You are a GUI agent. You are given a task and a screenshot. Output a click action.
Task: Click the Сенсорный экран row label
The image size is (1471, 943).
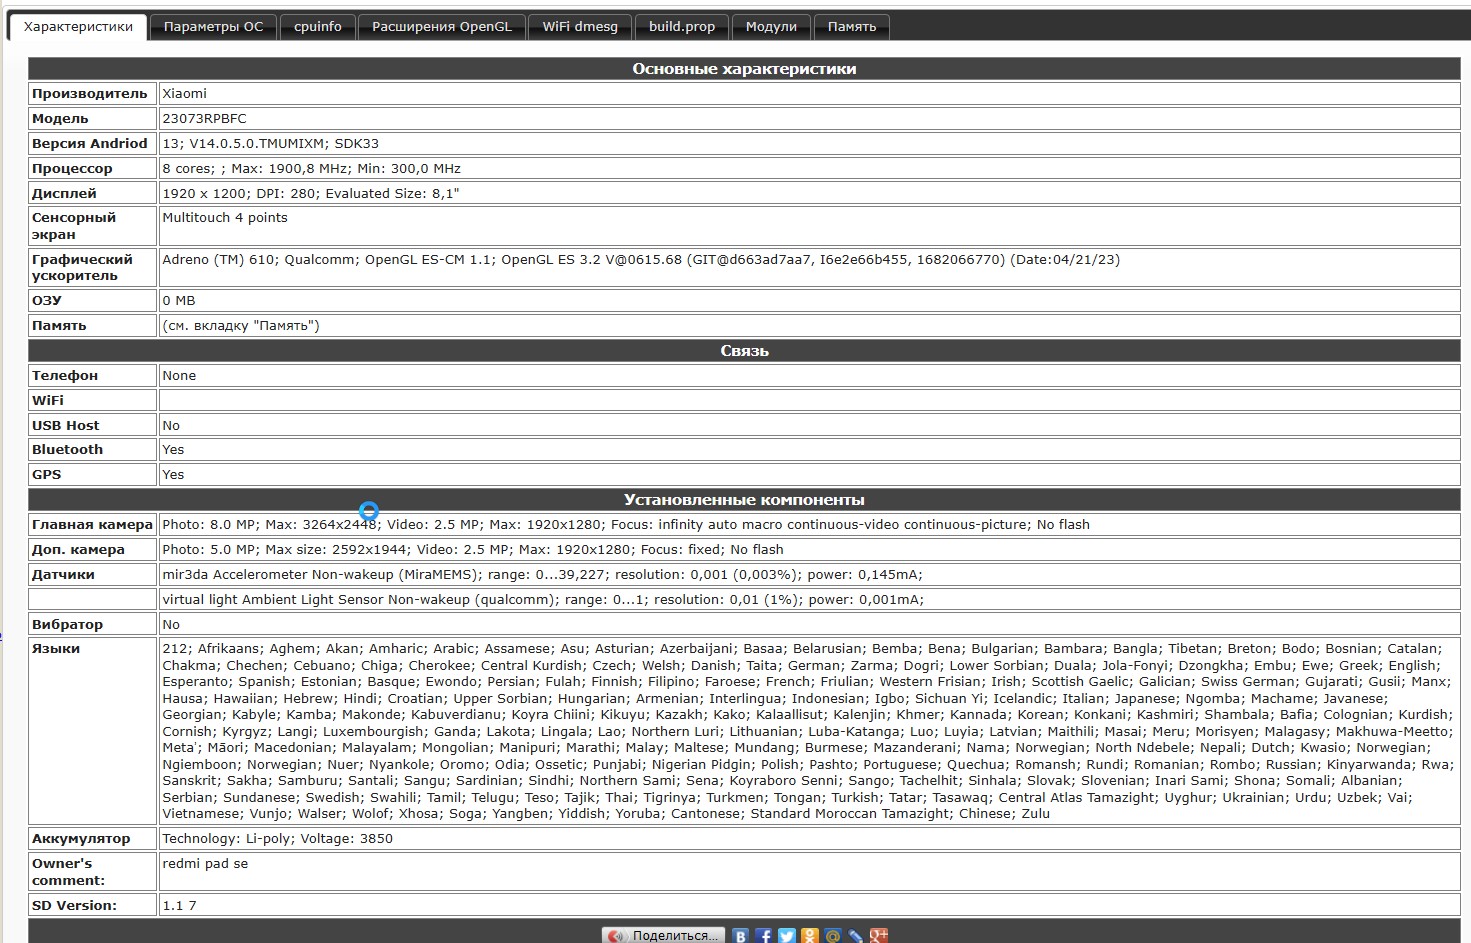pos(74,226)
